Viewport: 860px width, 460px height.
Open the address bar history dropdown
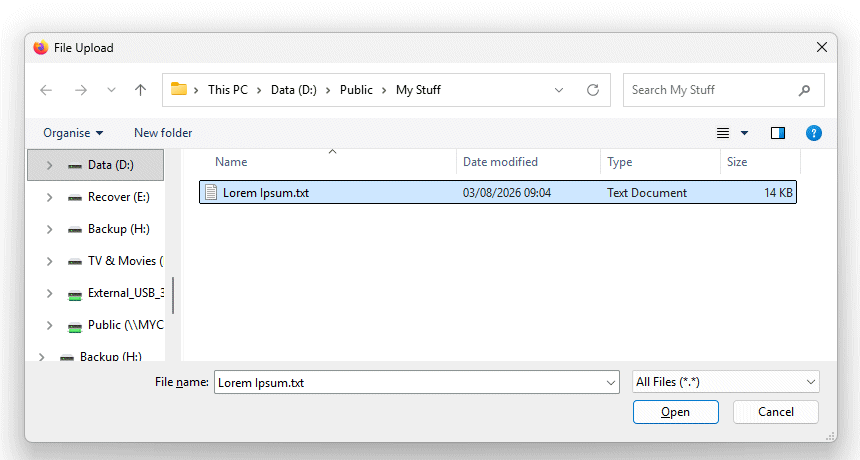click(x=559, y=90)
